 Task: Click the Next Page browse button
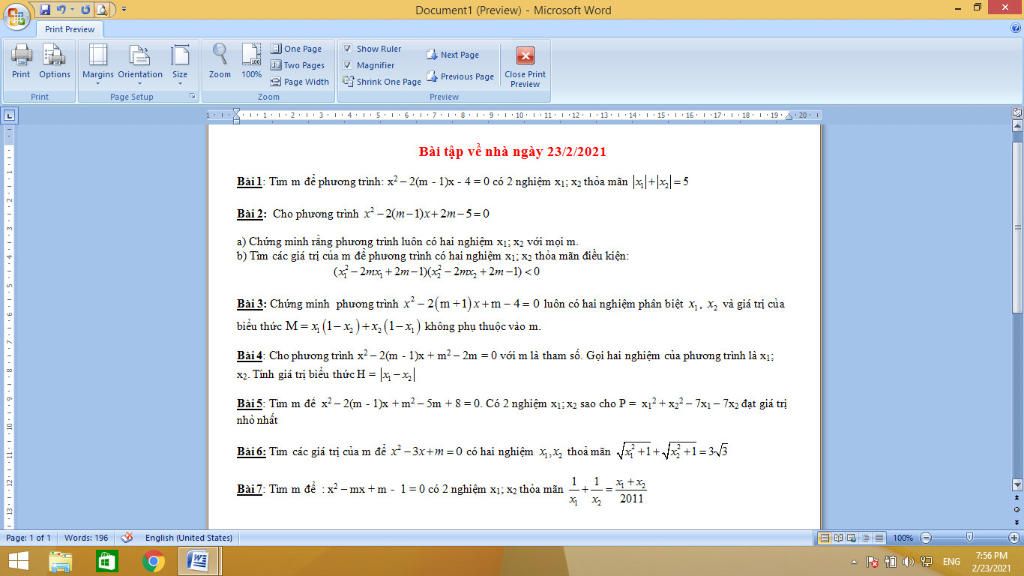(x=1017, y=522)
